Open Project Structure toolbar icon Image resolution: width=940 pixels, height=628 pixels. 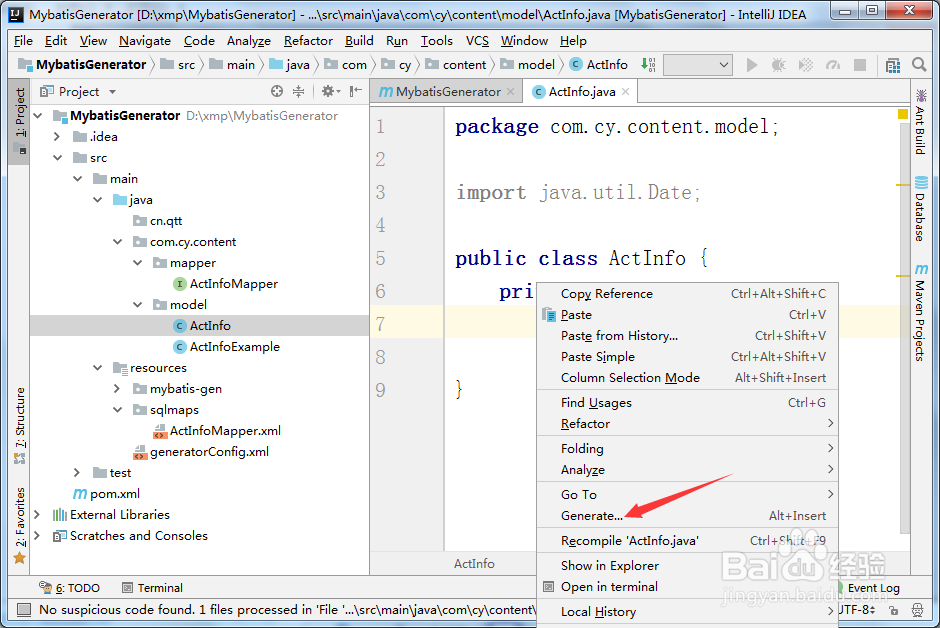tap(893, 65)
